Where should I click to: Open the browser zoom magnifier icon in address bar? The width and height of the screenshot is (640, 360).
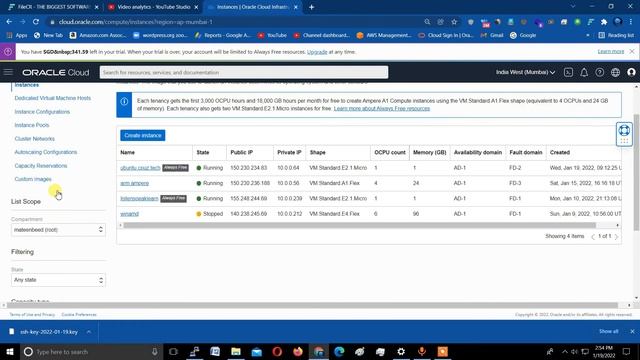(x=427, y=22)
